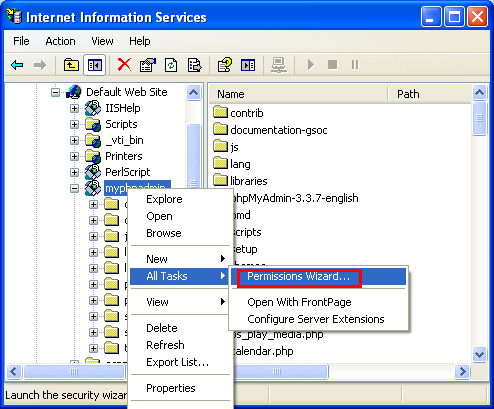Click the contrib folder icon in list
Image resolution: width=494 pixels, height=409 pixels.
pos(220,112)
